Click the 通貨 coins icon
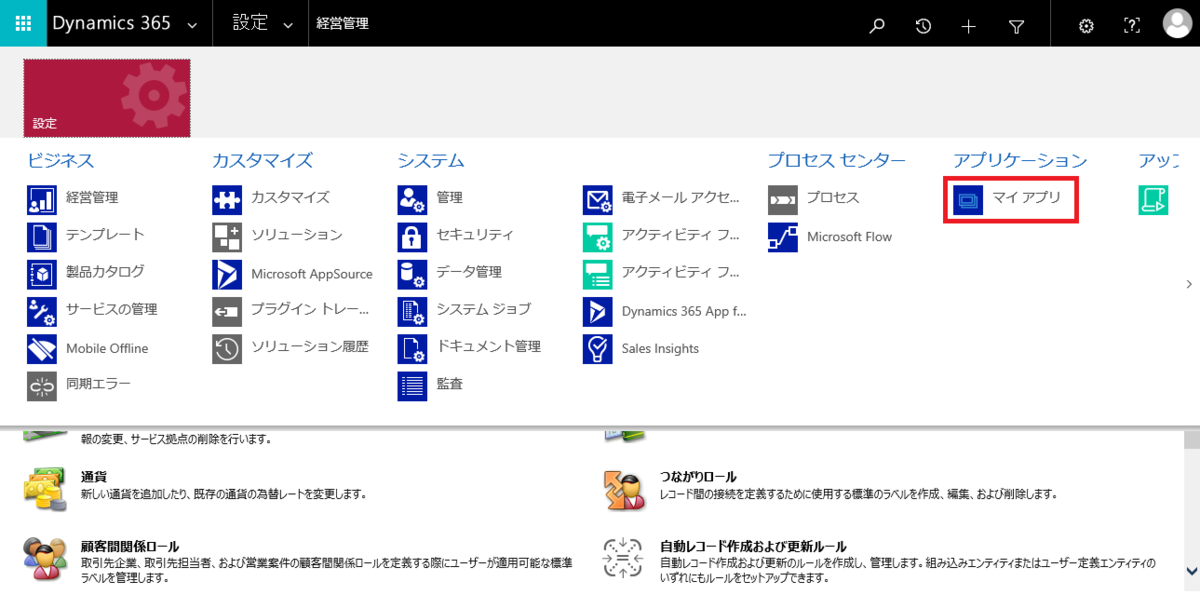The width and height of the screenshot is (1200, 595). pos(45,489)
